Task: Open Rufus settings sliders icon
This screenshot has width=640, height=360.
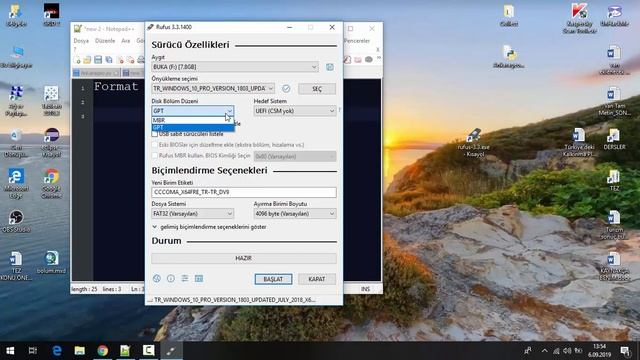Action: (x=185, y=278)
